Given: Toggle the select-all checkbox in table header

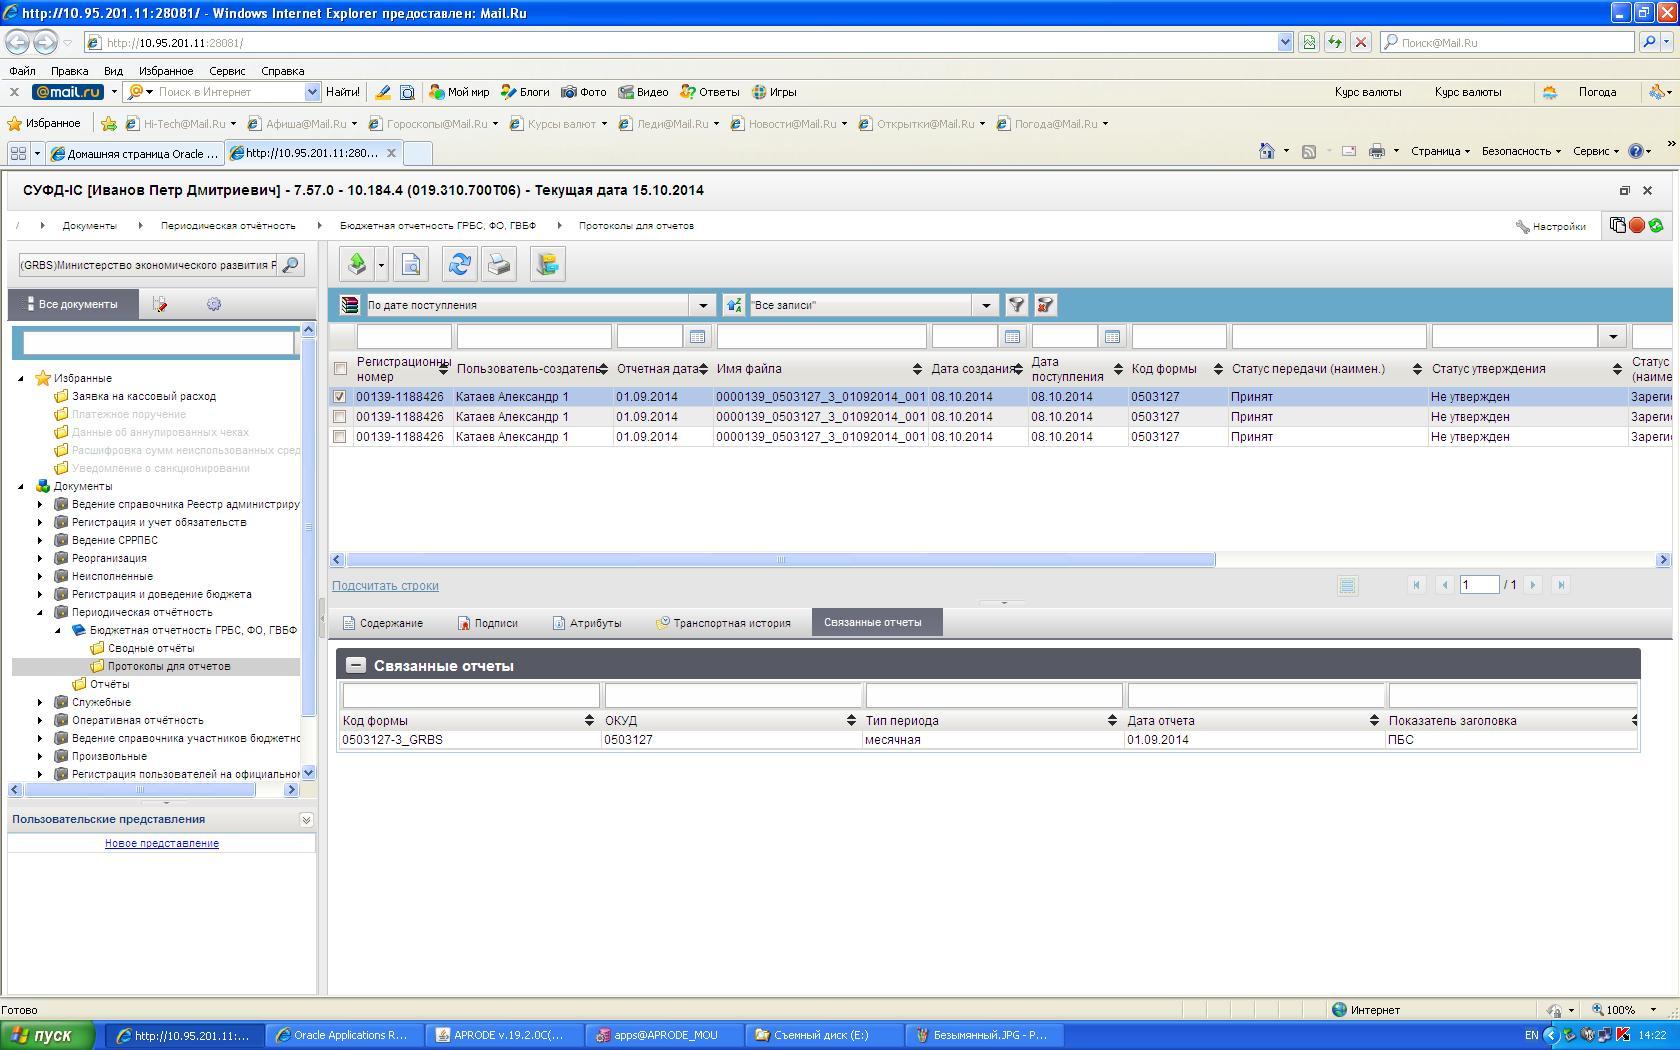Looking at the screenshot, I should click(x=340, y=369).
